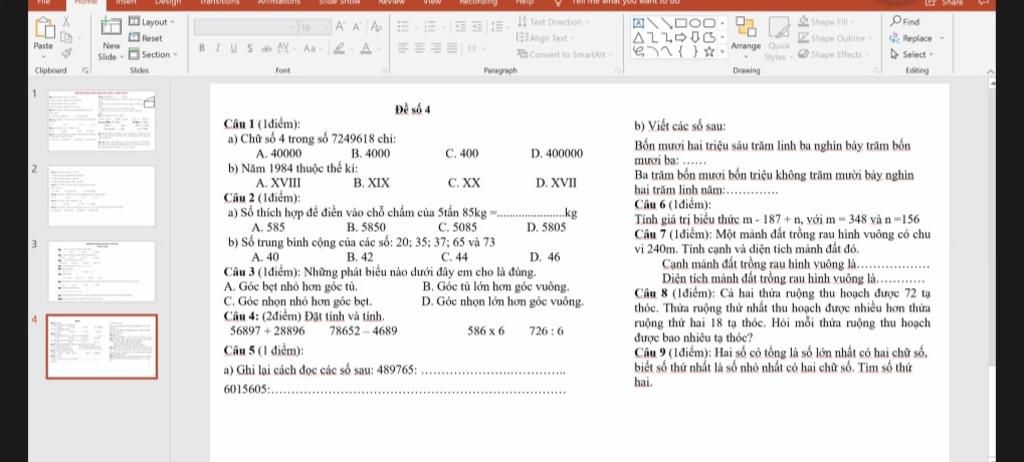Open Shape Fill color picker
This screenshot has height=462, width=1024.
[827, 22]
